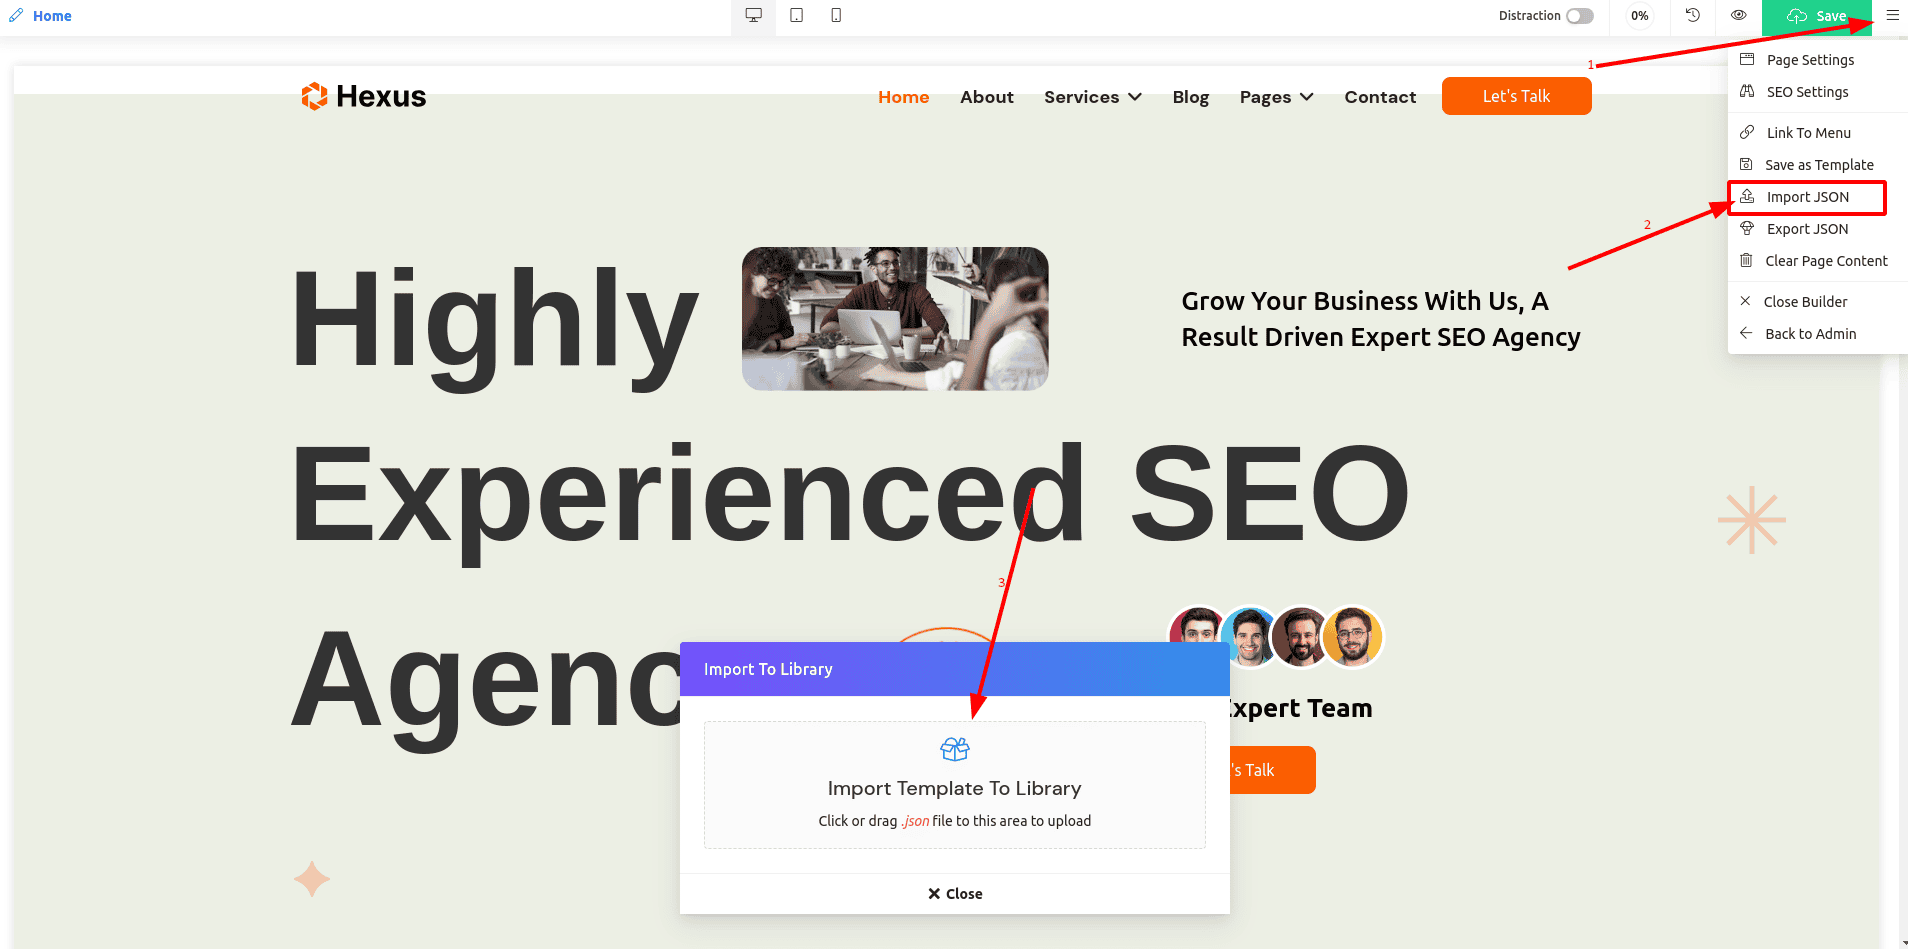This screenshot has height=949, width=1908.
Task: Open revision history icon
Action: click(1692, 15)
